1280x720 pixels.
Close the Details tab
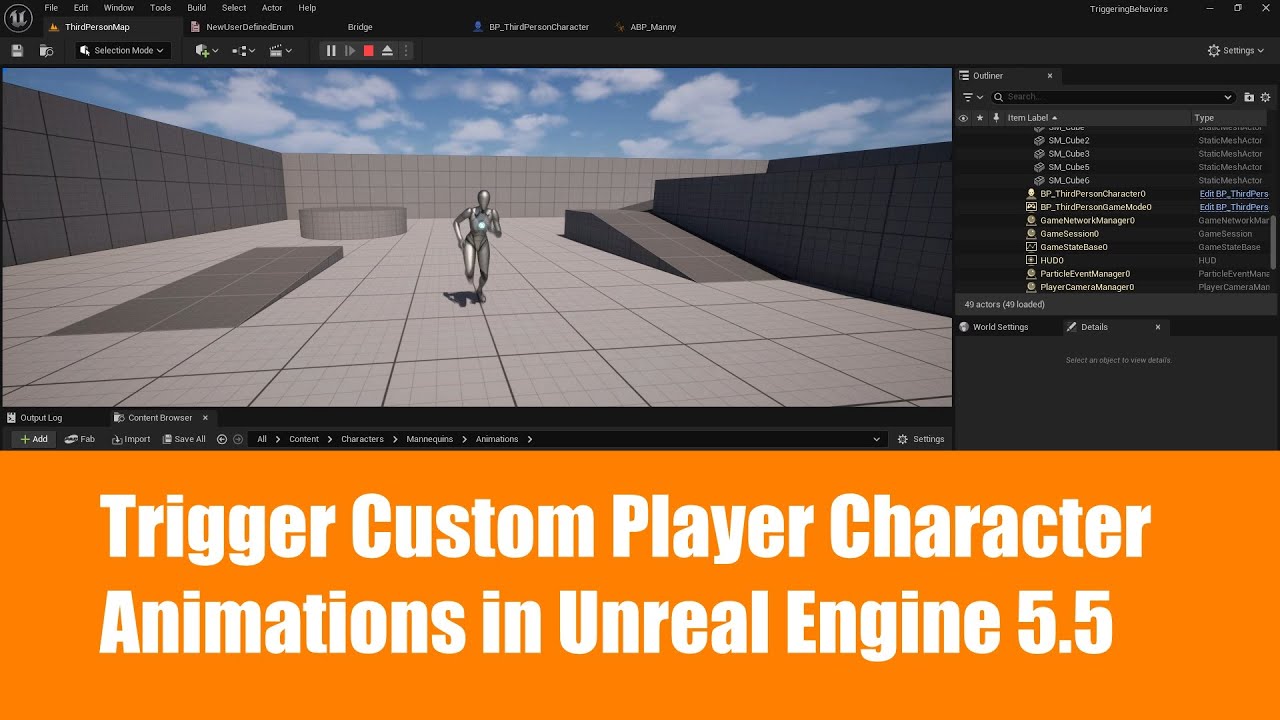[1158, 327]
